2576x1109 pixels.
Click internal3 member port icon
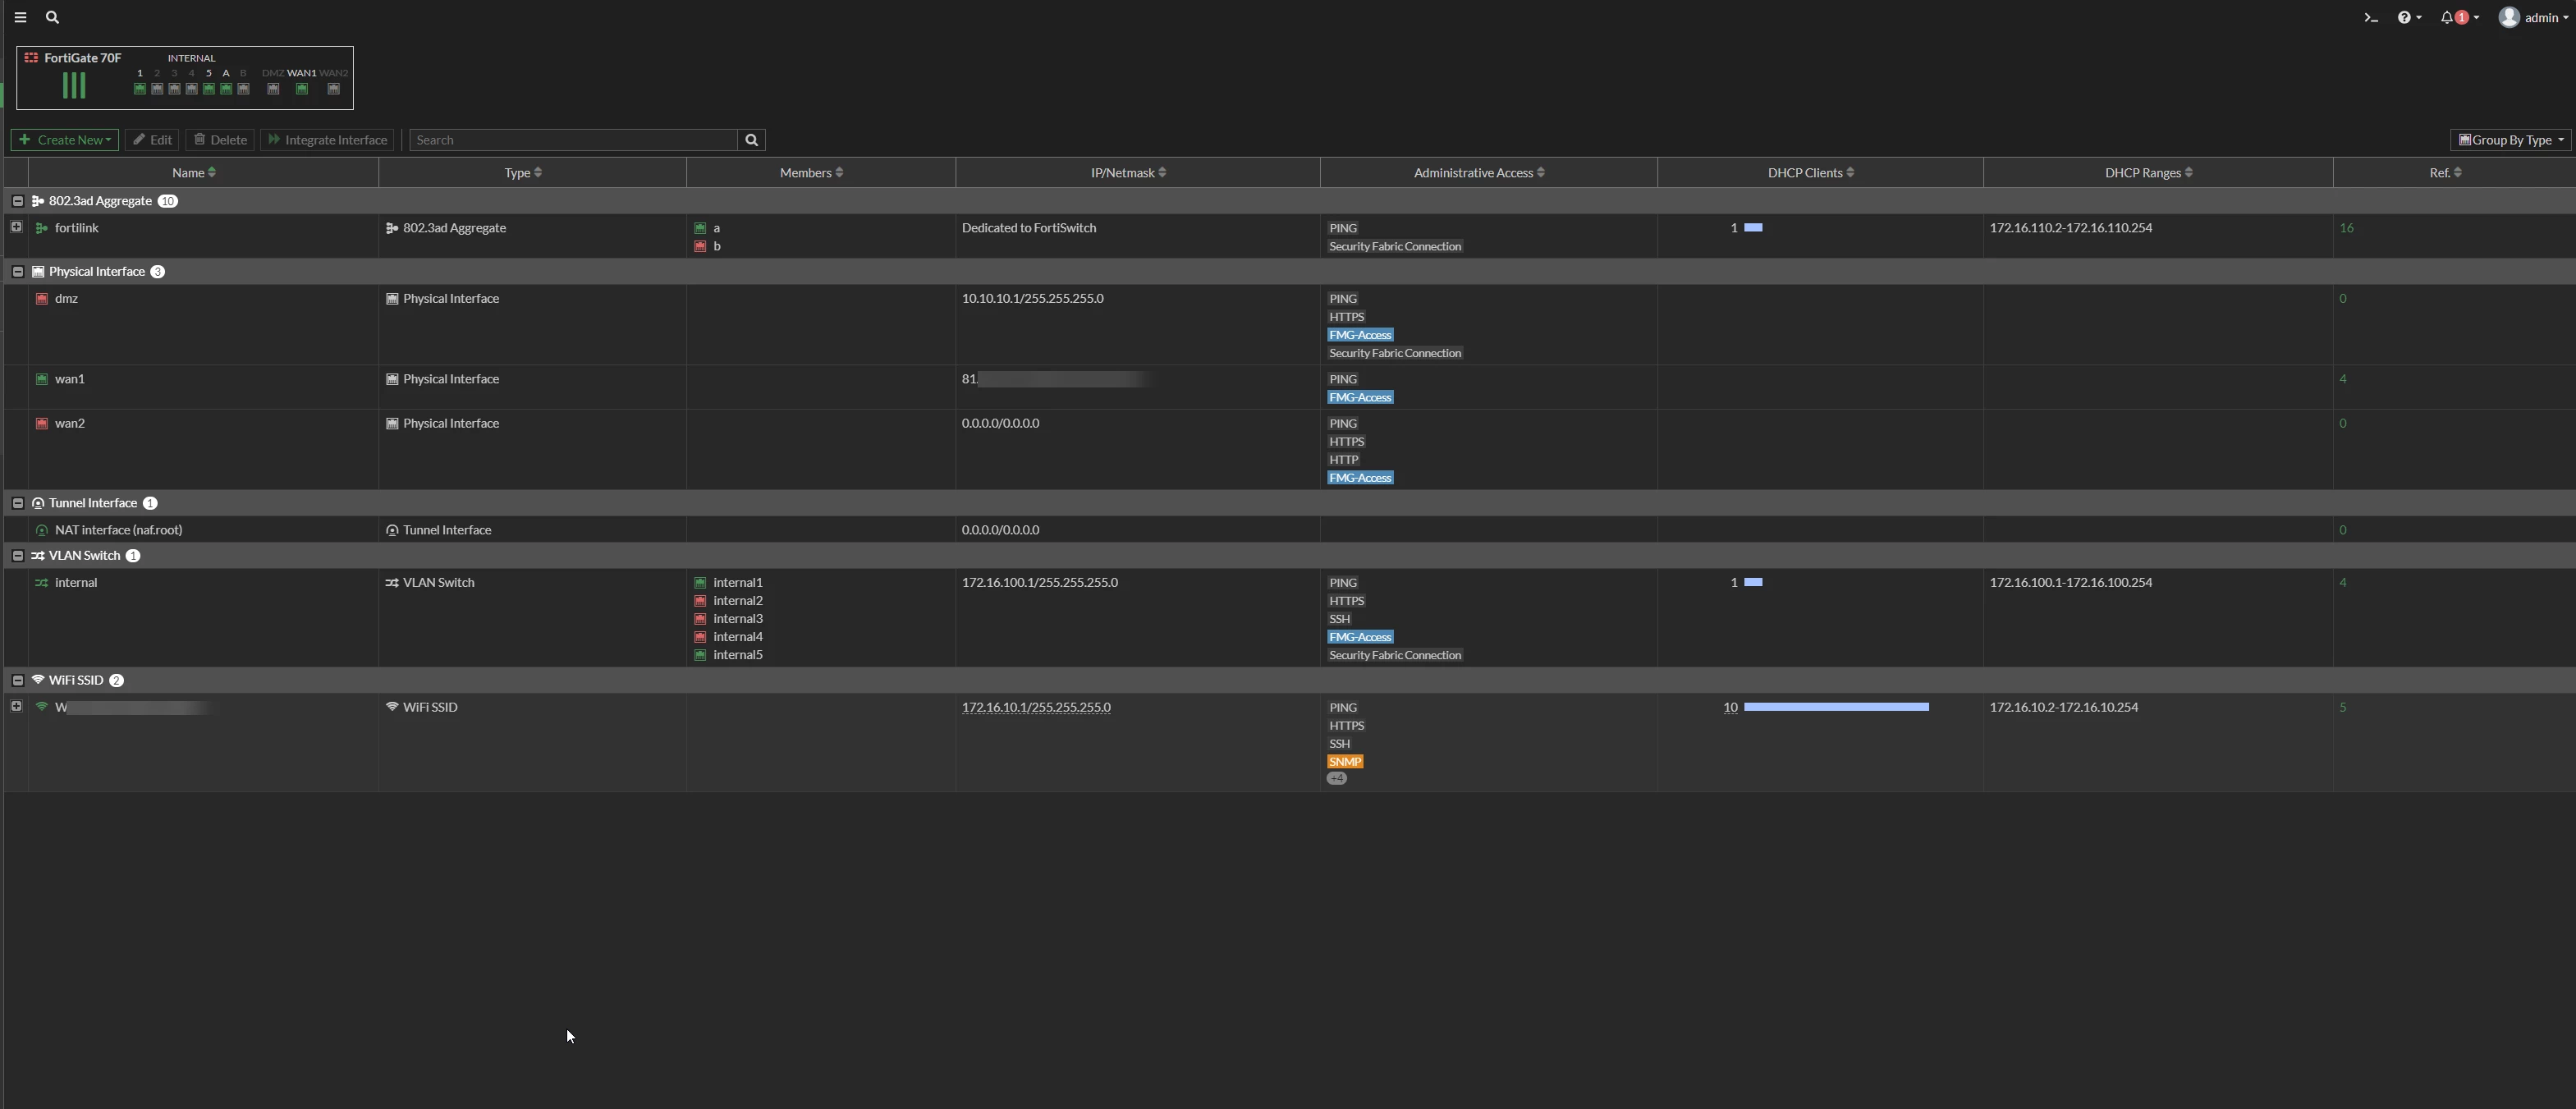[x=700, y=619]
